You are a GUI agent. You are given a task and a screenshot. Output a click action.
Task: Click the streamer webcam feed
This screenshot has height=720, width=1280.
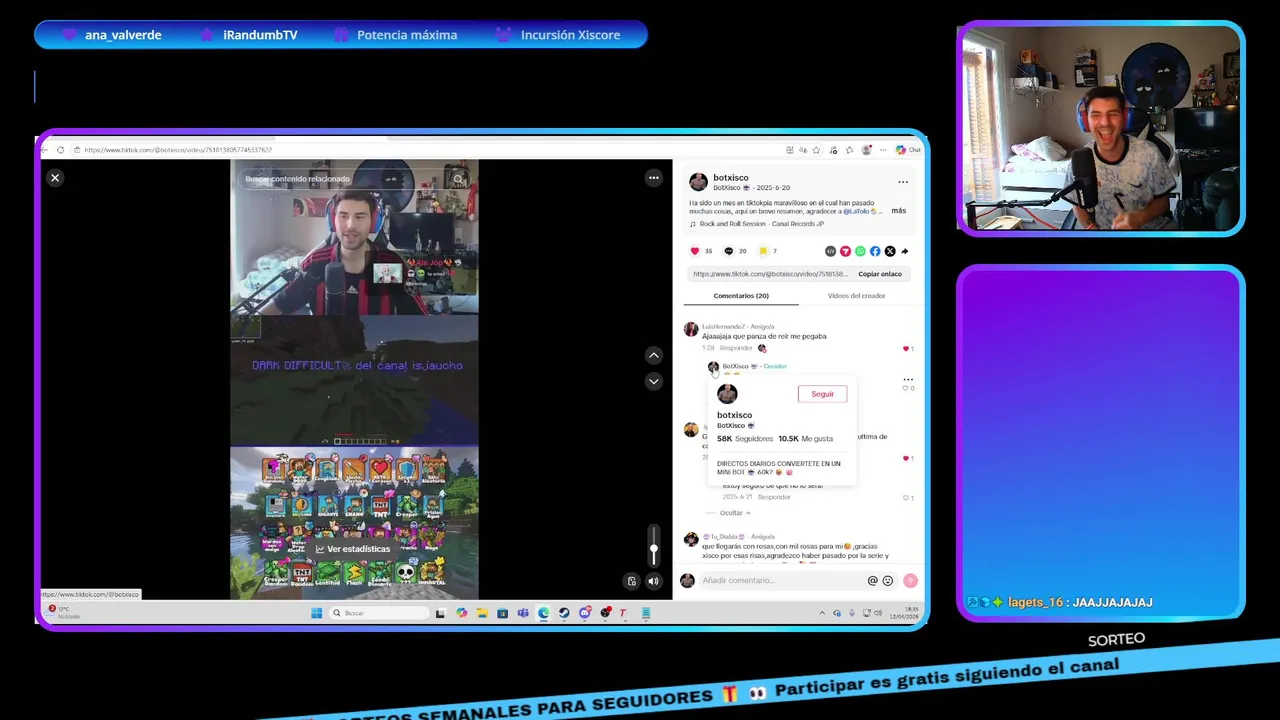(1101, 128)
